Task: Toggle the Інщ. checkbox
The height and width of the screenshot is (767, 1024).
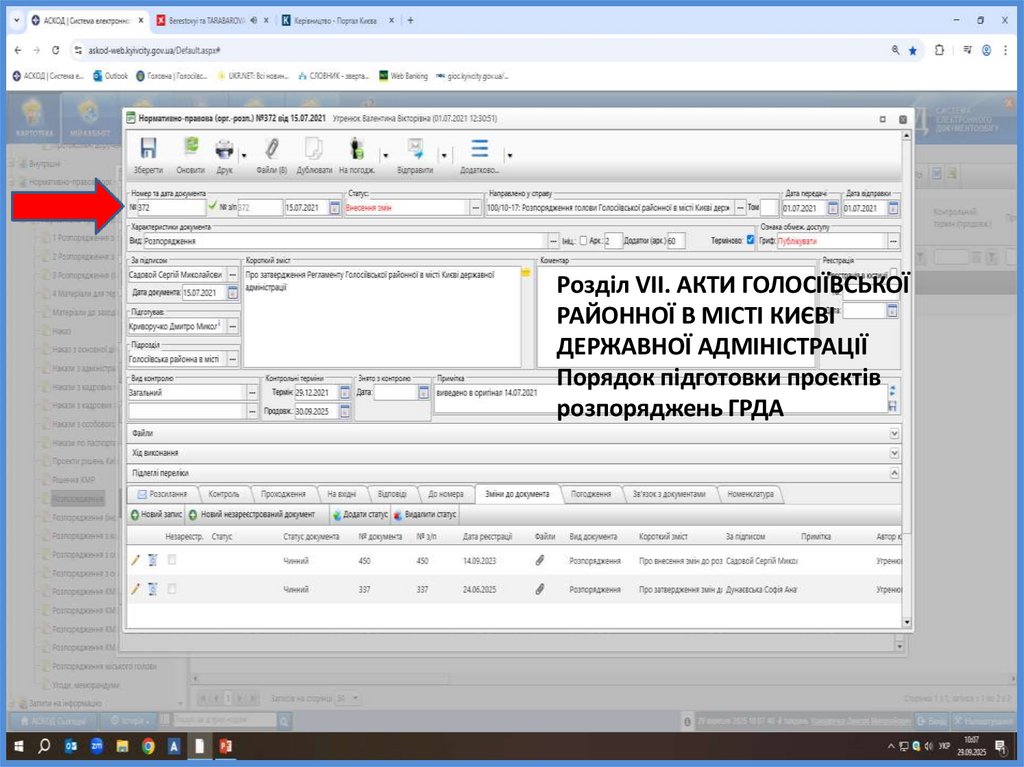Action: click(584, 241)
